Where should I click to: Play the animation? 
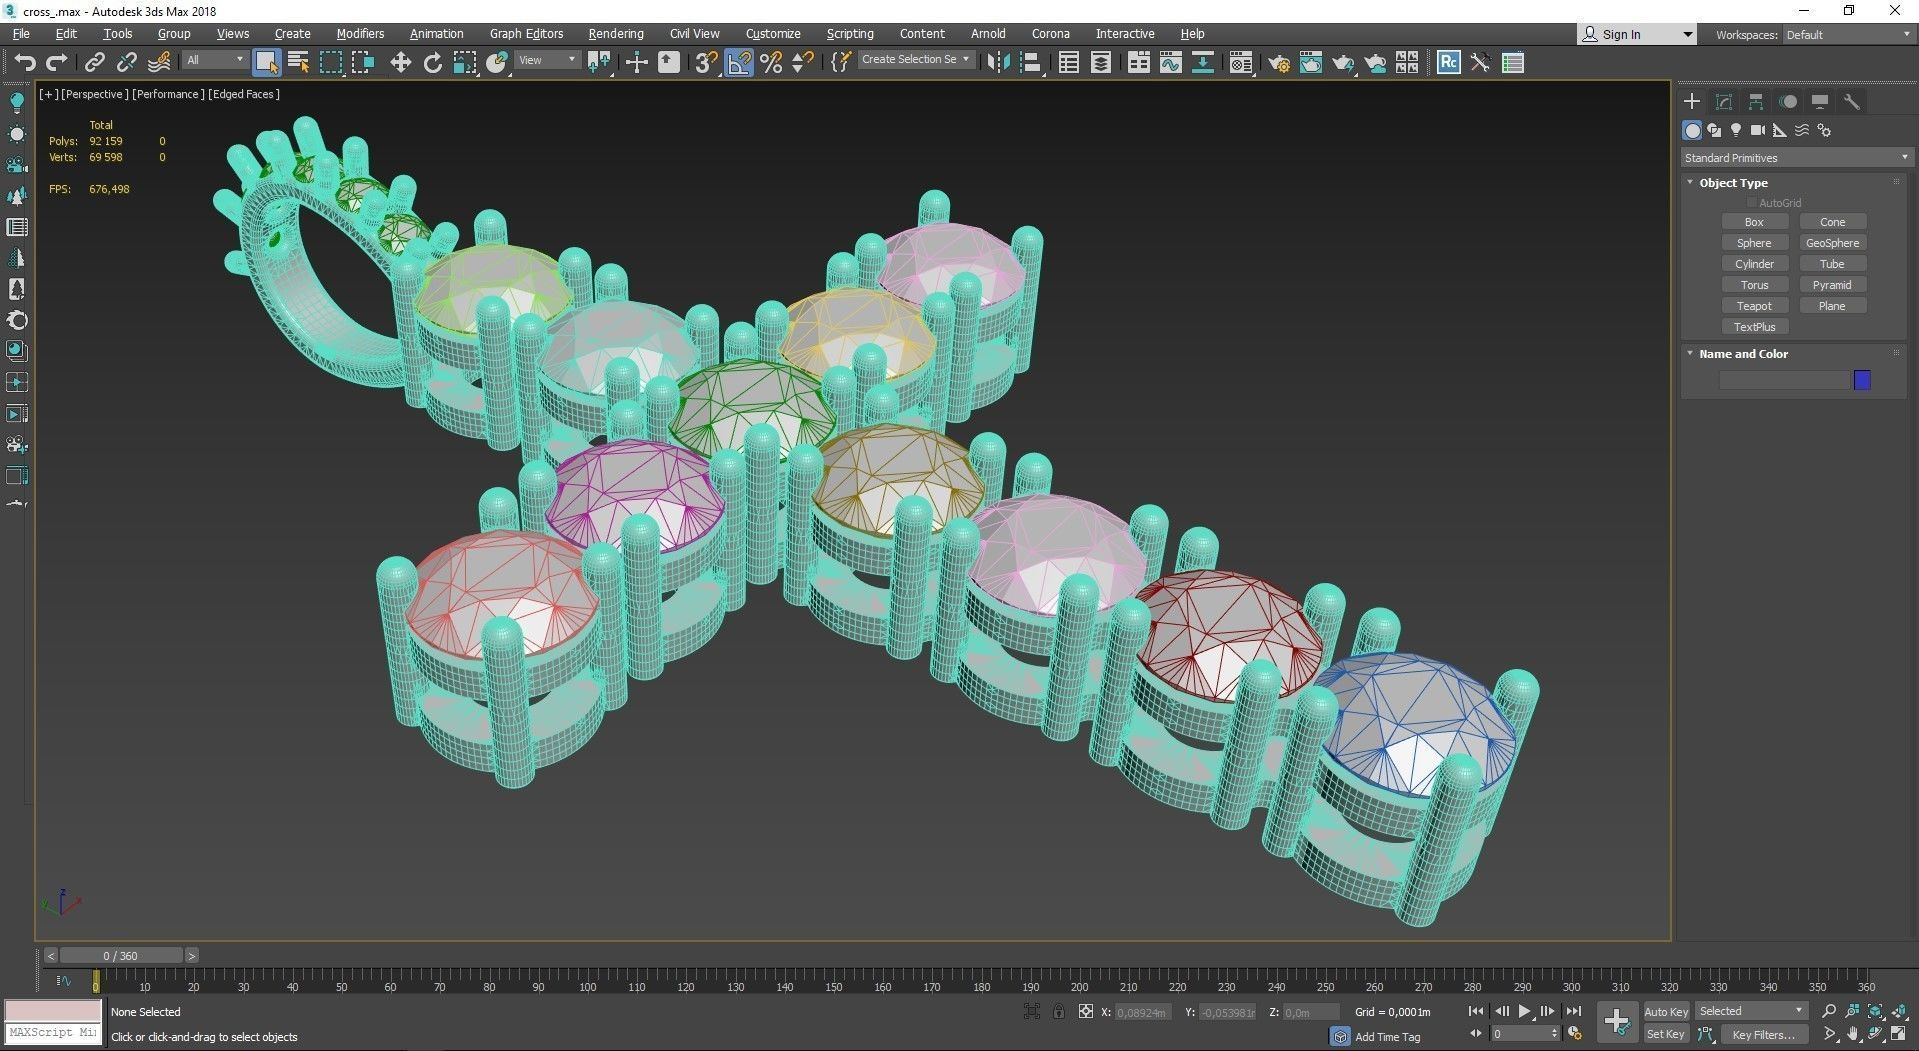1524,1012
